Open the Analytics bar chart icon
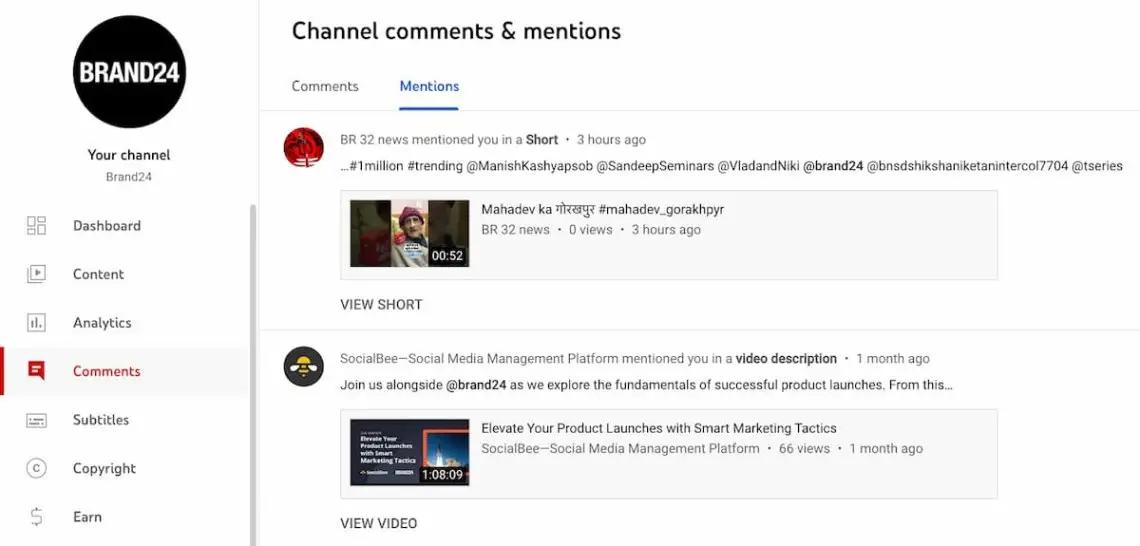This screenshot has width=1140, height=546. (36, 323)
